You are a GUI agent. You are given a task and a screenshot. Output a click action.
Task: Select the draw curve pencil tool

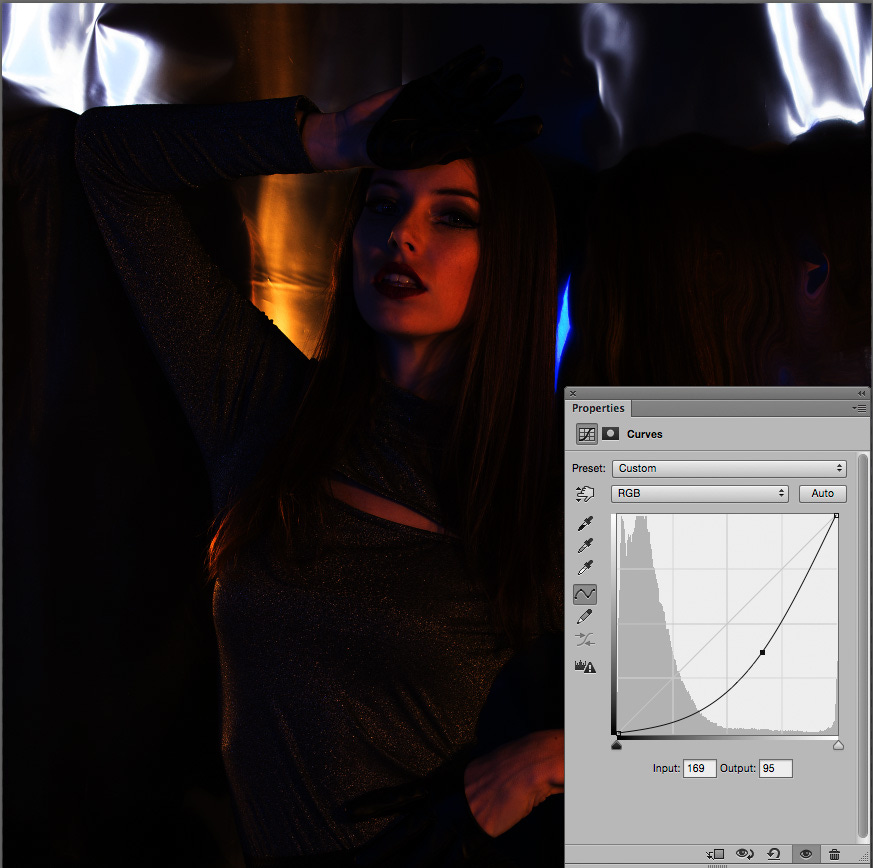pos(585,616)
